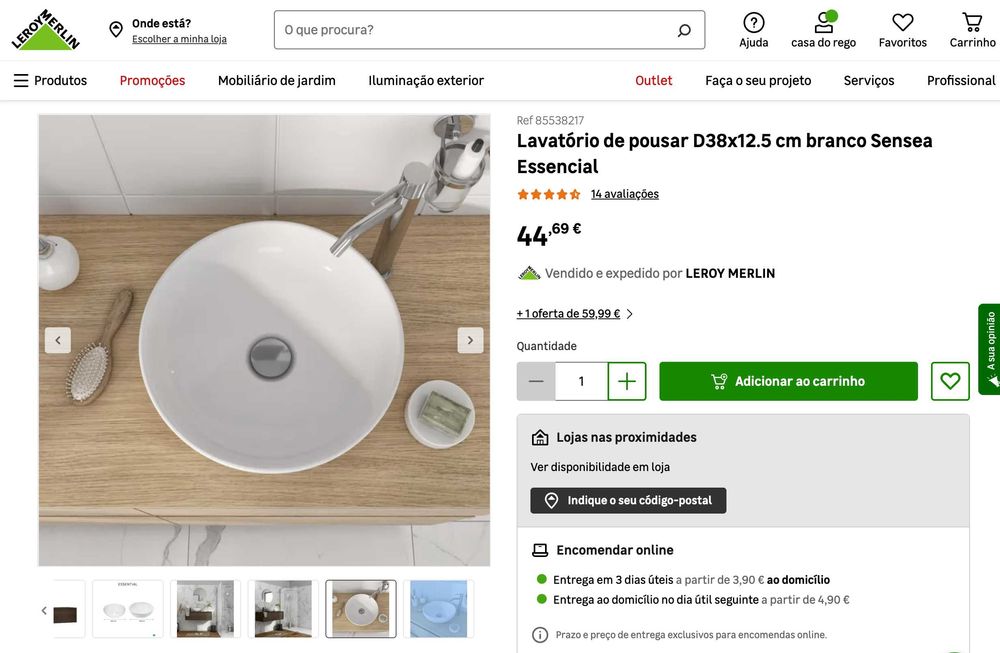Image resolution: width=1000 pixels, height=653 pixels.
Task: Click the store location pin icon
Action: pyautogui.click(x=116, y=30)
